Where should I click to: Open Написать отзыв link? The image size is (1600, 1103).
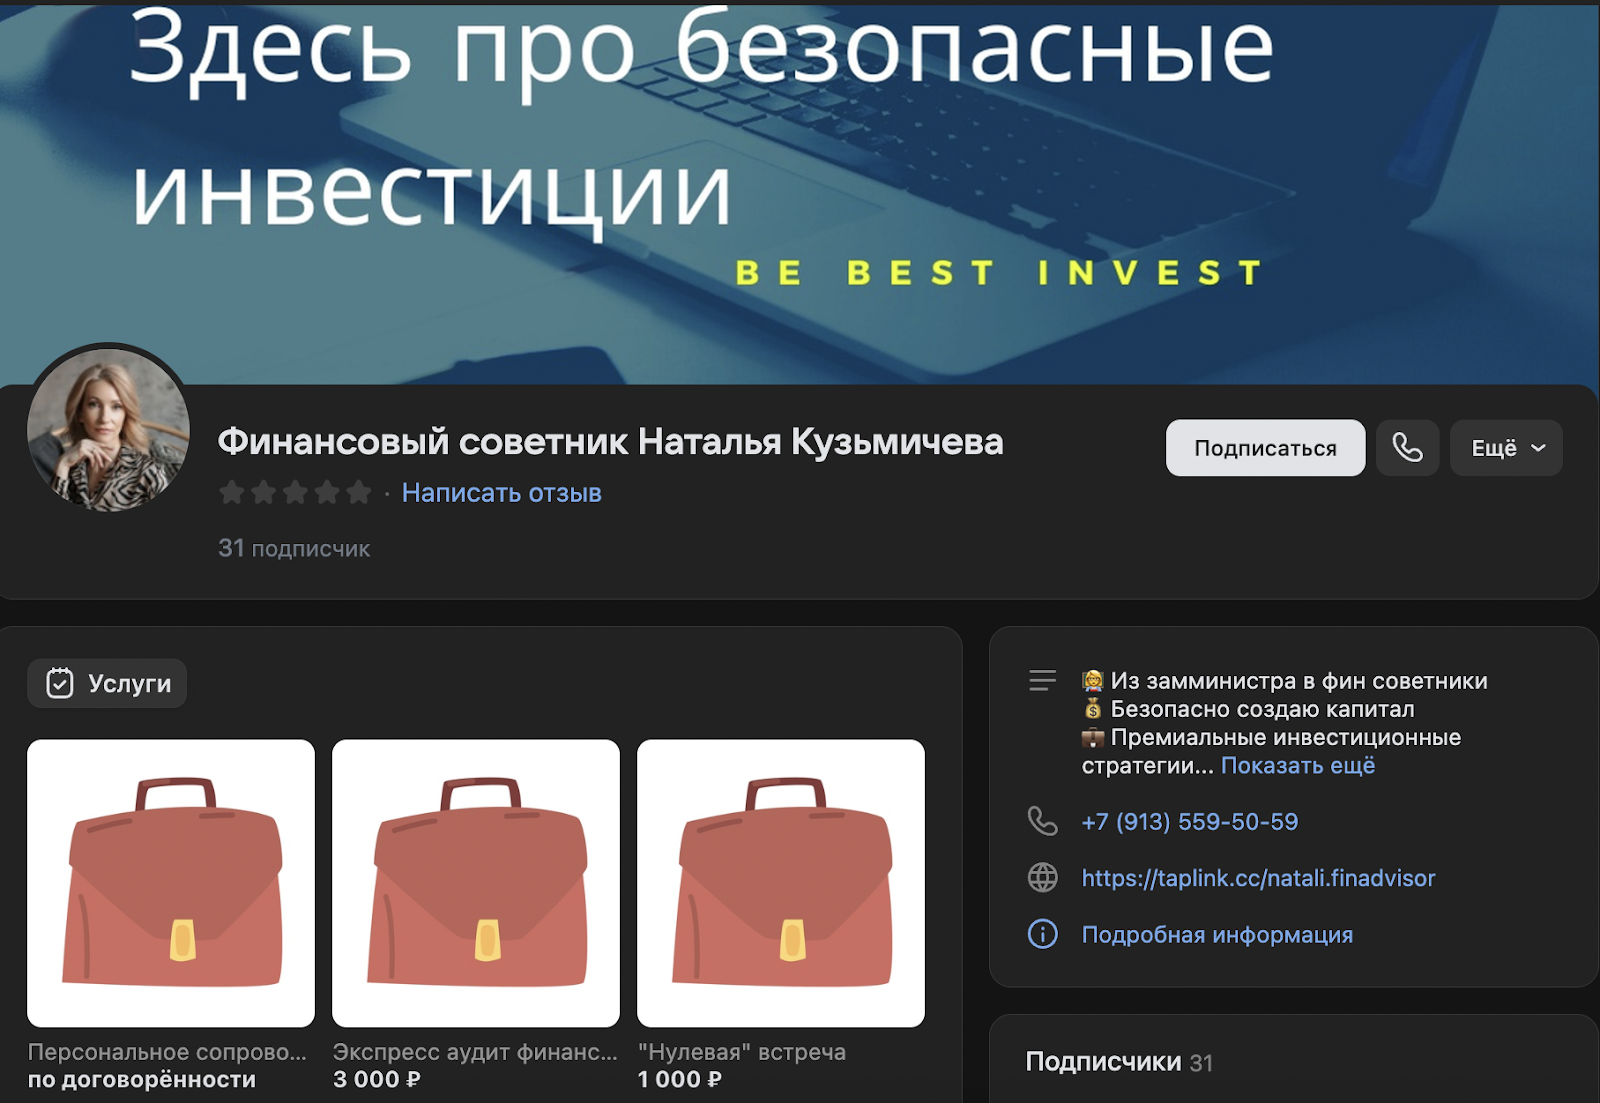[501, 493]
